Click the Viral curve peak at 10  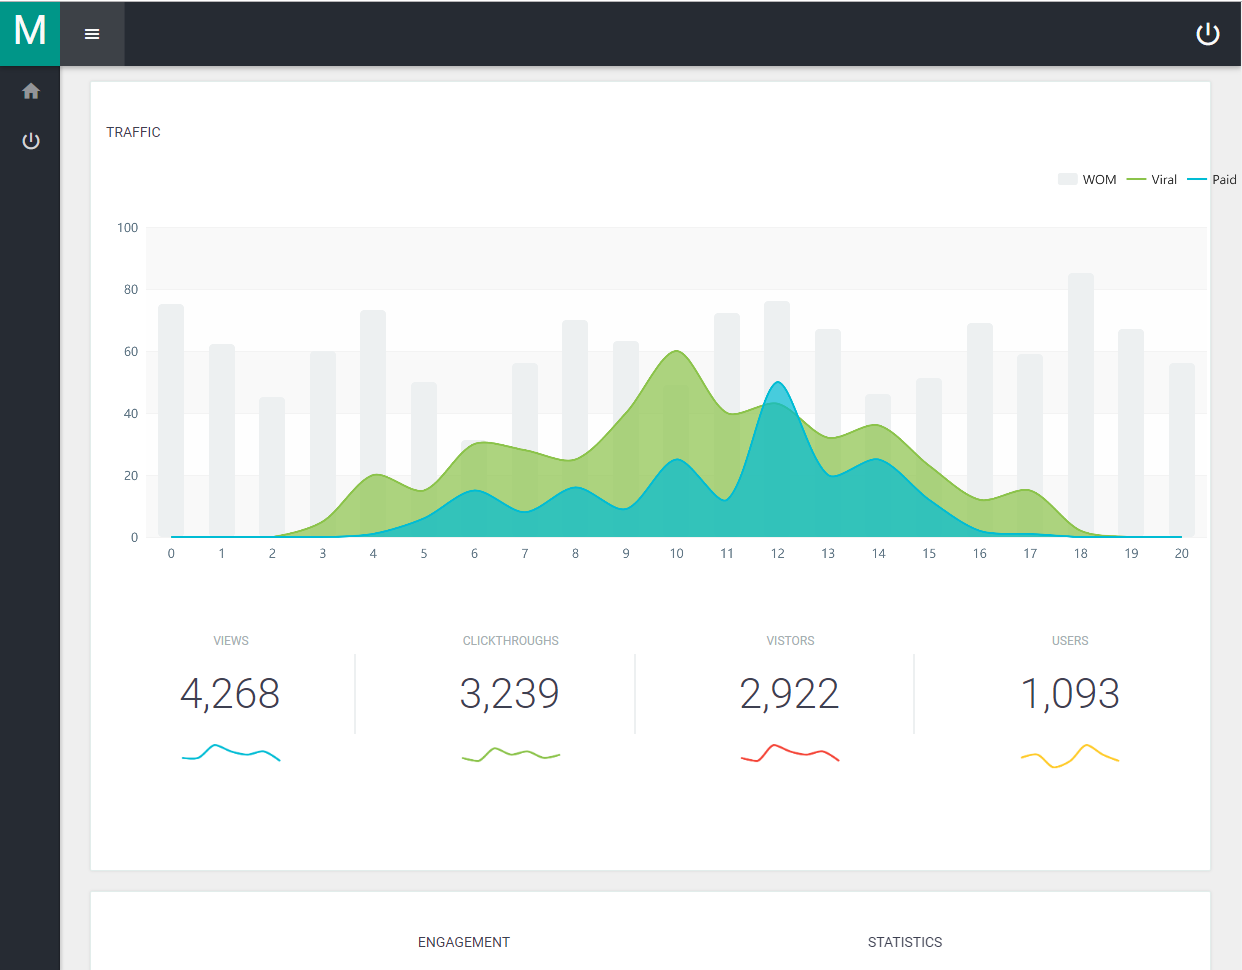pos(677,352)
